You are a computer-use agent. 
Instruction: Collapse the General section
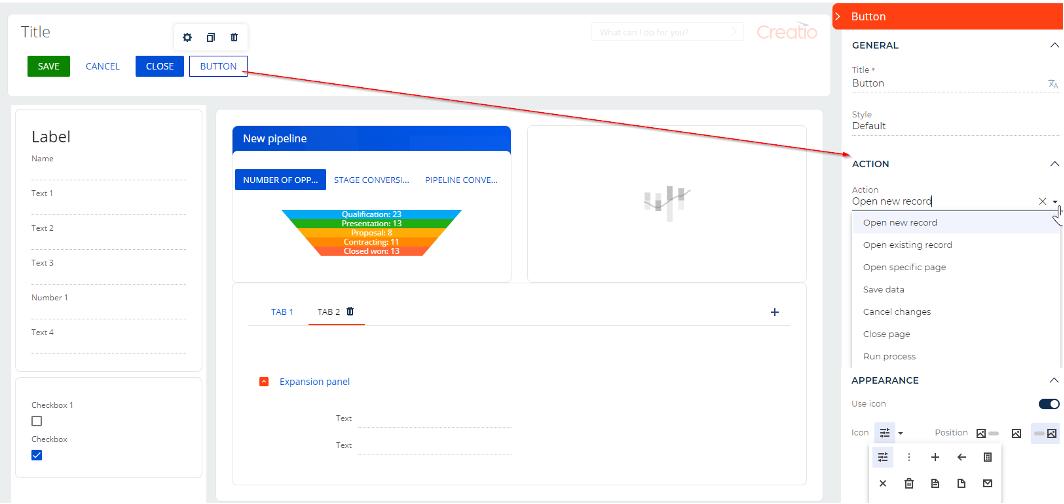pos(1054,45)
